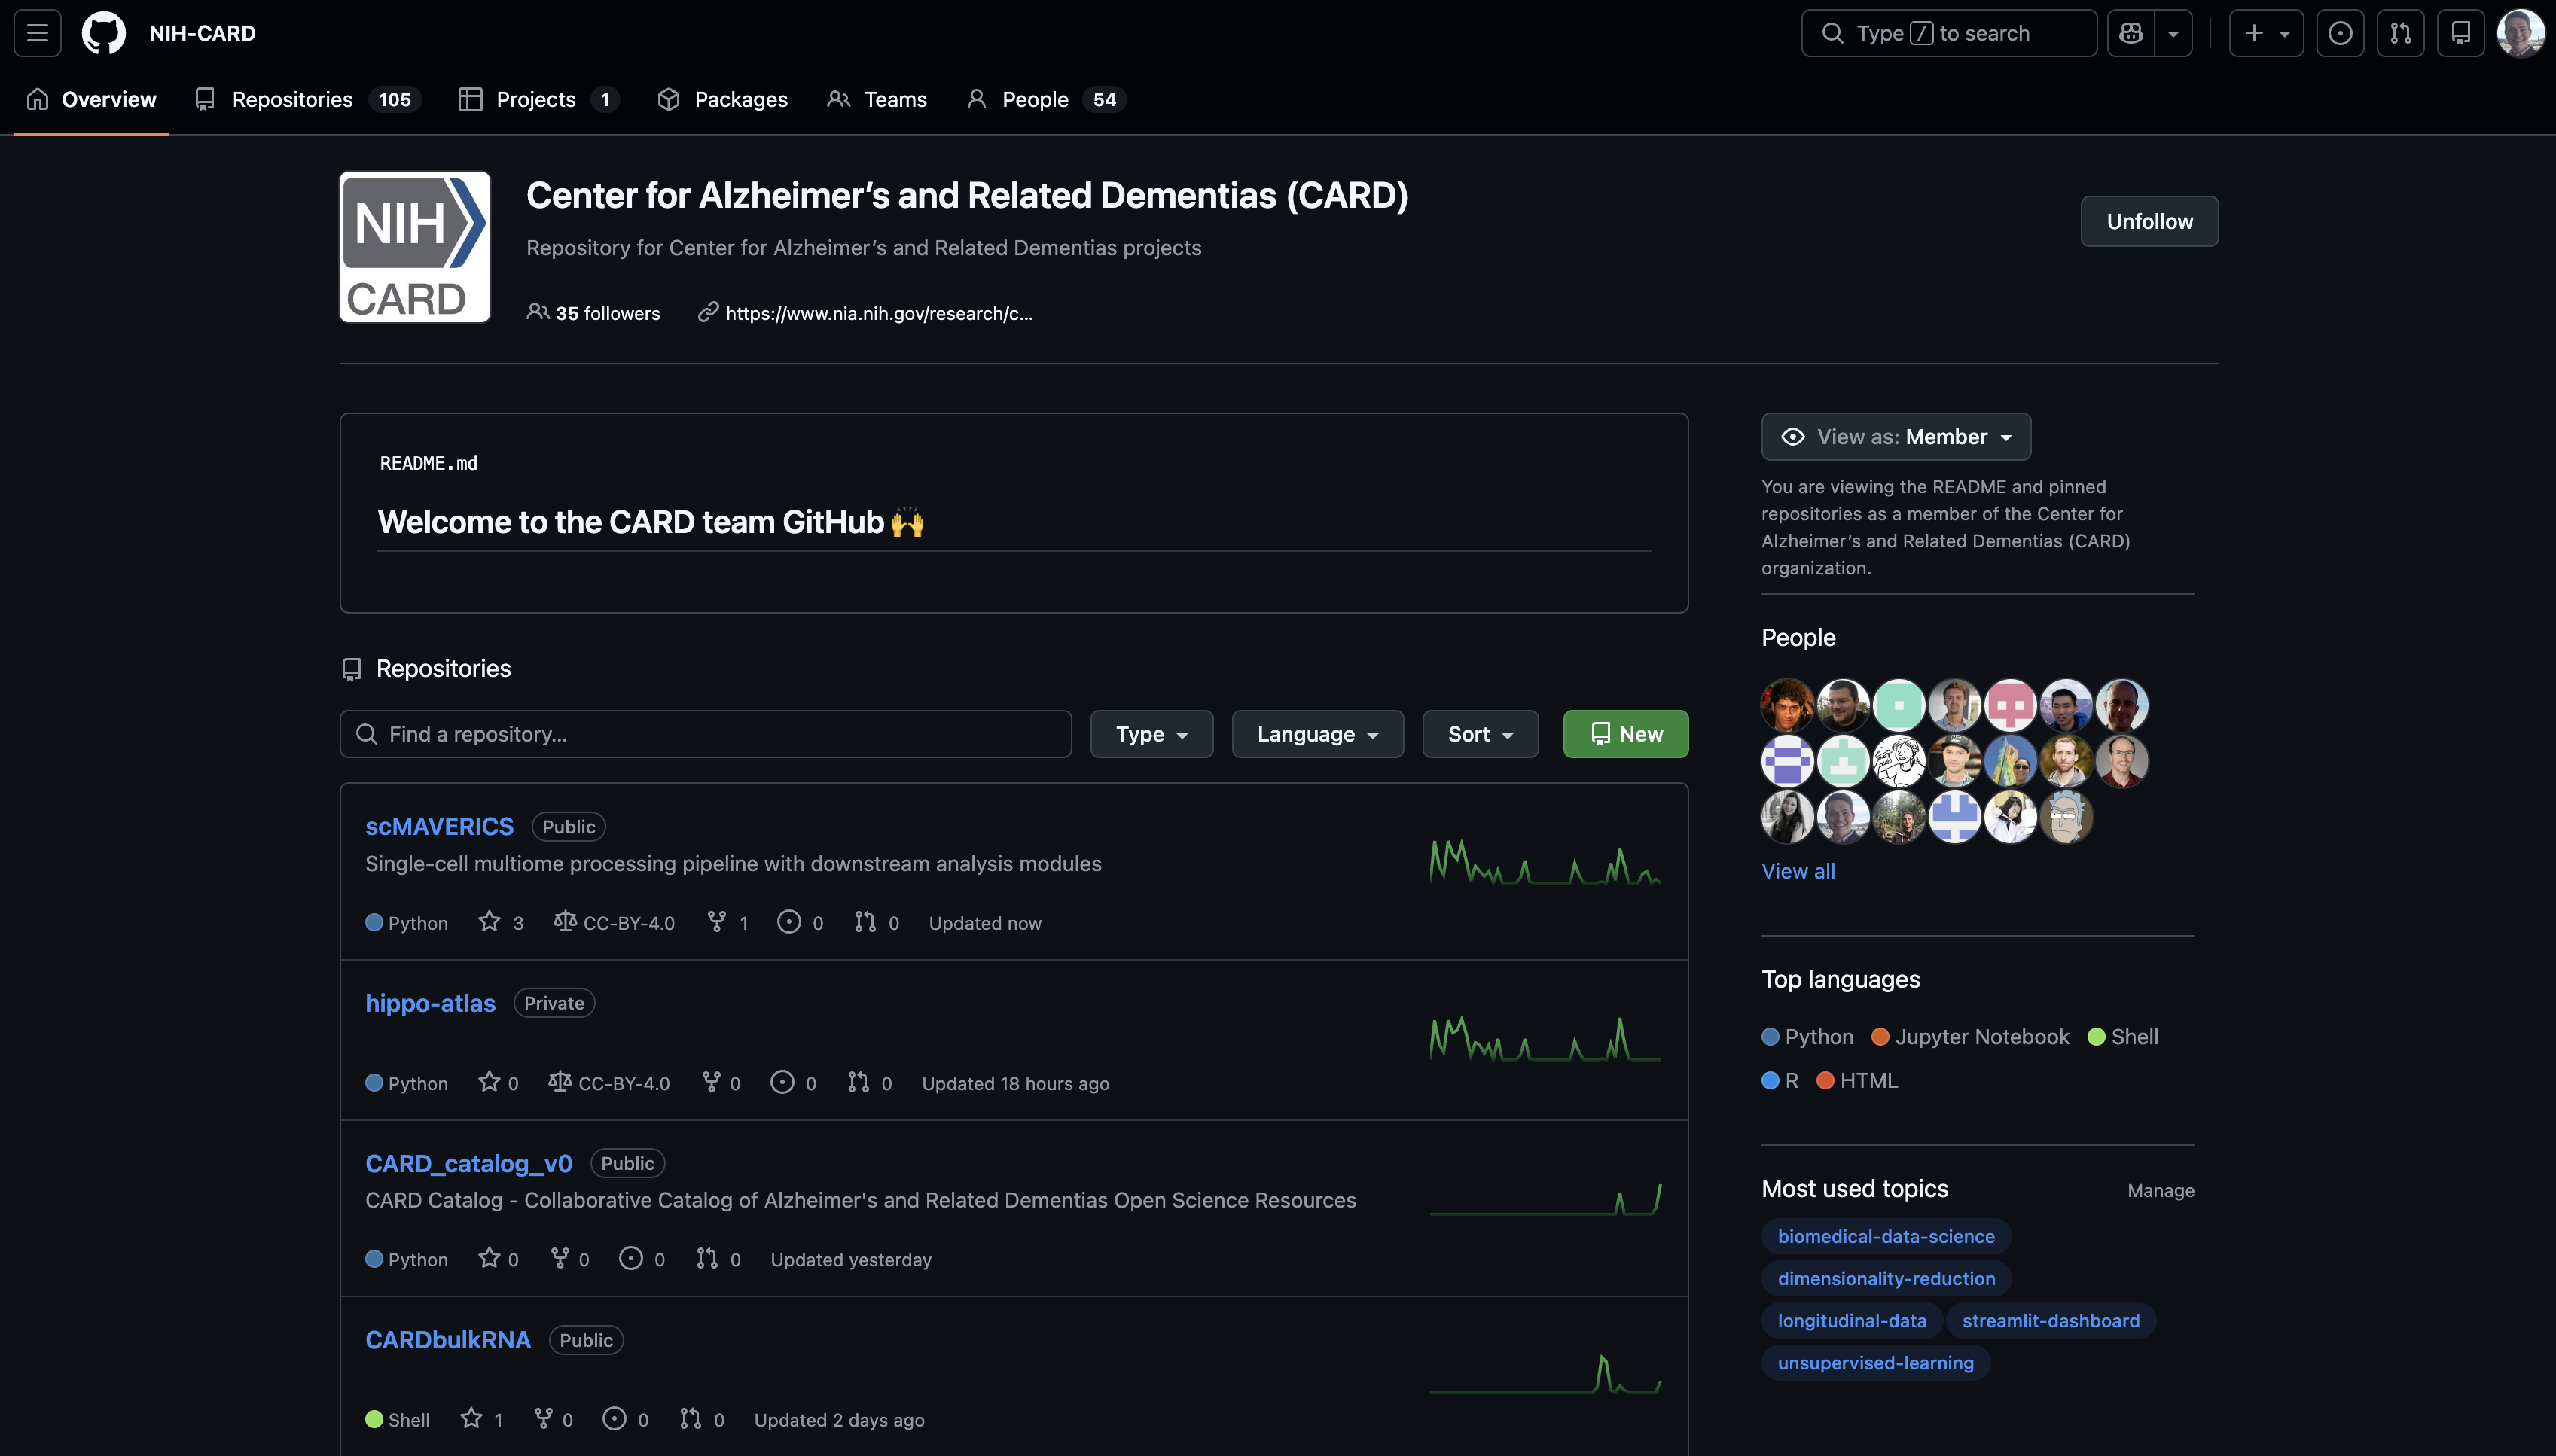Click the pull request icon on scMAVERICS
This screenshot has width=2556, height=1456.
pos(865,922)
